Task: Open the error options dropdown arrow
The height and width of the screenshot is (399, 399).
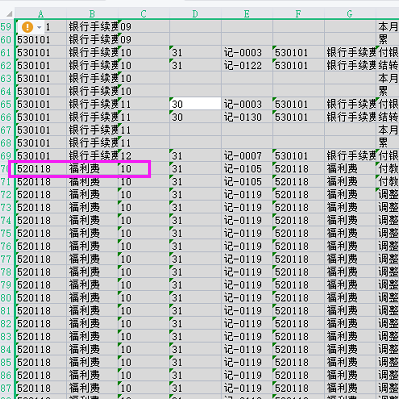Action: pyautogui.click(x=39, y=27)
